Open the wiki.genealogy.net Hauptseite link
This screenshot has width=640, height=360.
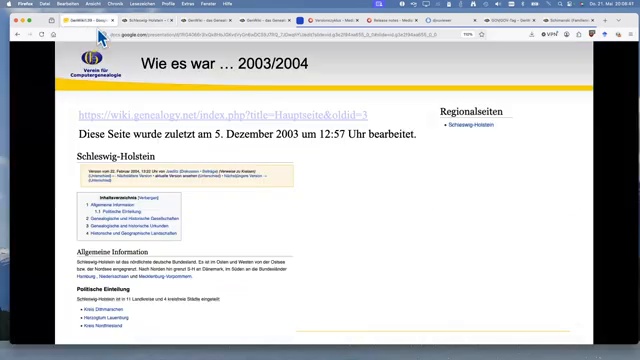coord(223,115)
